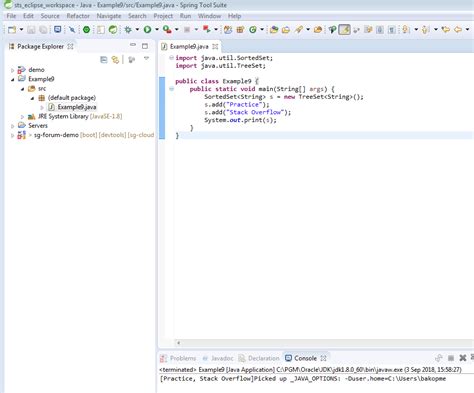The image size is (474, 393).
Task: Expand the JRE System Library node
Action: (22, 117)
